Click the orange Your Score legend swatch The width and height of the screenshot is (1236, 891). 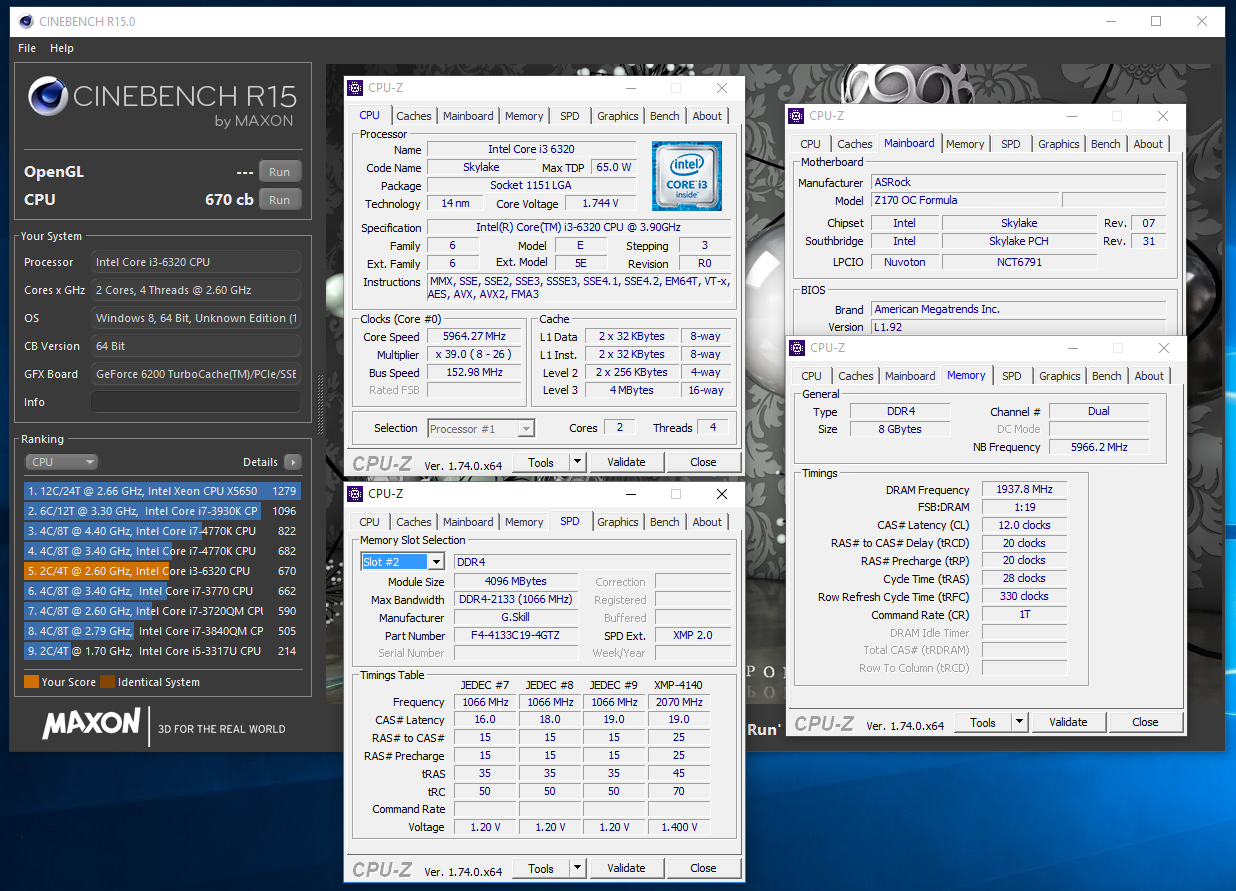click(x=31, y=682)
